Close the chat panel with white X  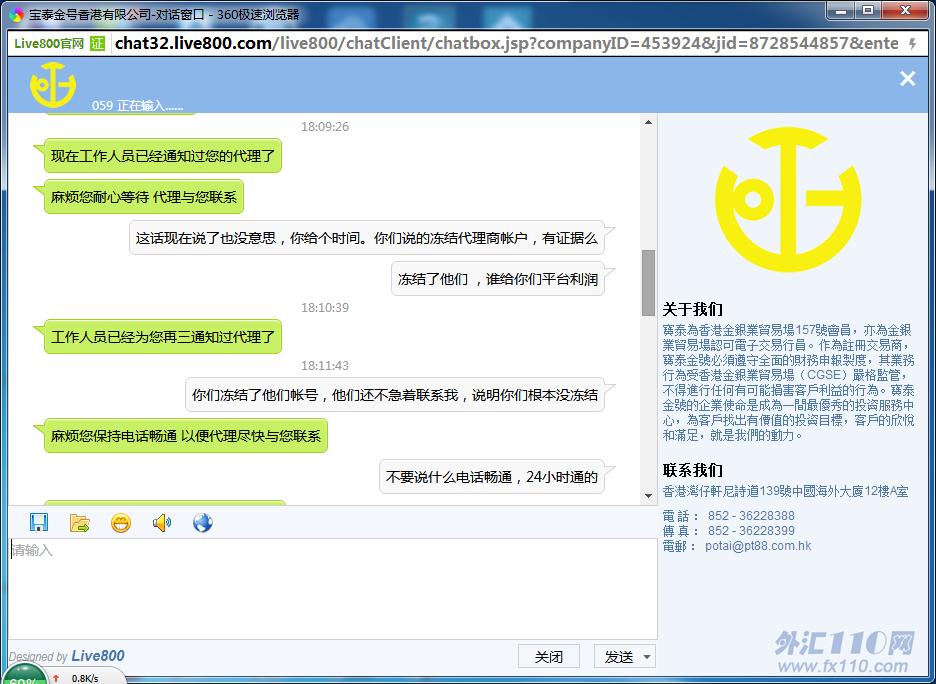tap(907, 78)
